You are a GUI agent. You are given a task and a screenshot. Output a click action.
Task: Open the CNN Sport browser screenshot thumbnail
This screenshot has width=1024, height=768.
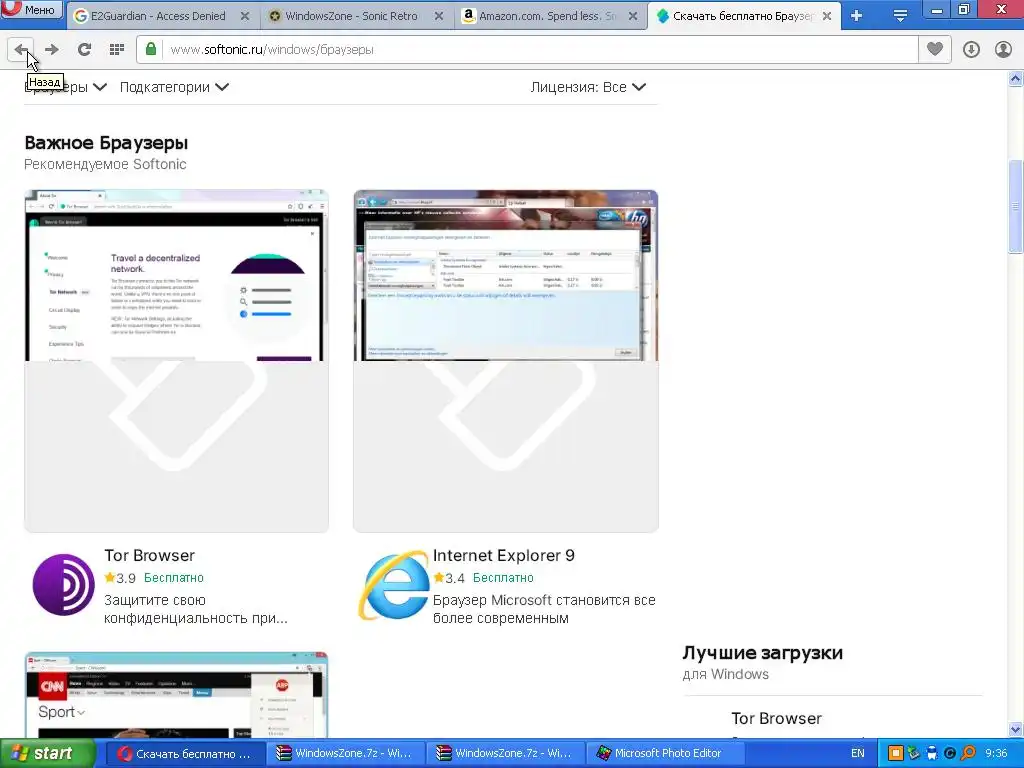coord(176,695)
